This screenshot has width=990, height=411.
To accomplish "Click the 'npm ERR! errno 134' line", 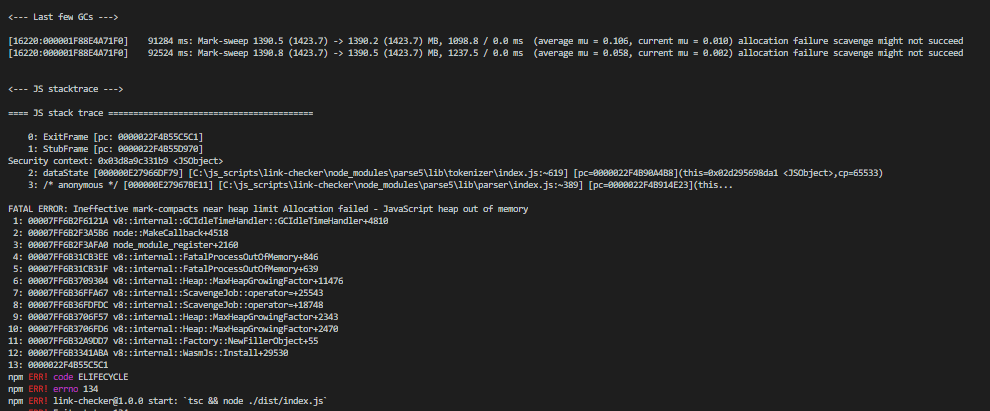I will pyautogui.click(x=53, y=389).
